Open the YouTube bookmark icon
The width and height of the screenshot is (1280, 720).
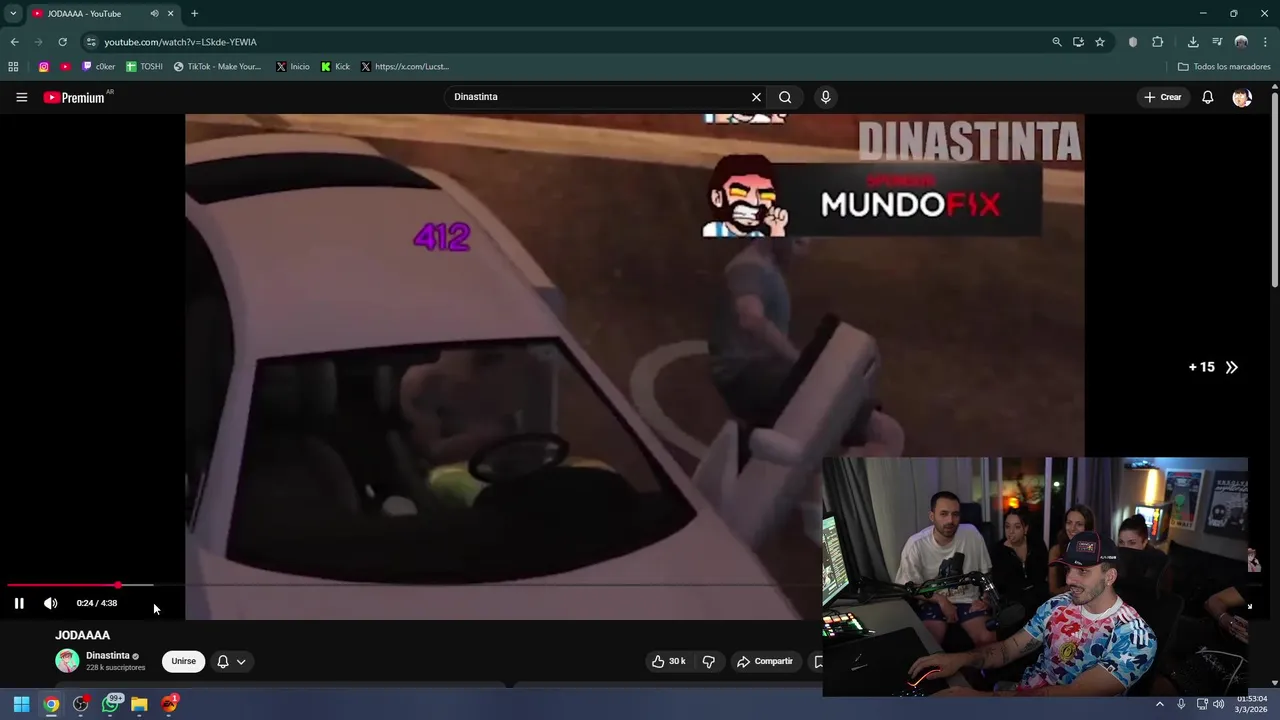(x=65, y=67)
